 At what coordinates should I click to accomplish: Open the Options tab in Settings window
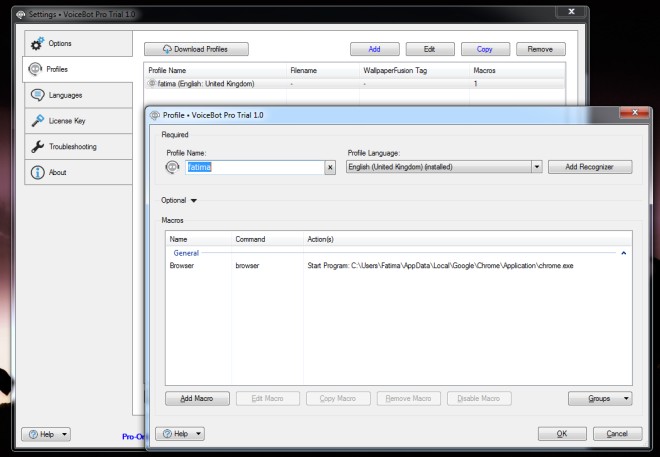coord(78,43)
